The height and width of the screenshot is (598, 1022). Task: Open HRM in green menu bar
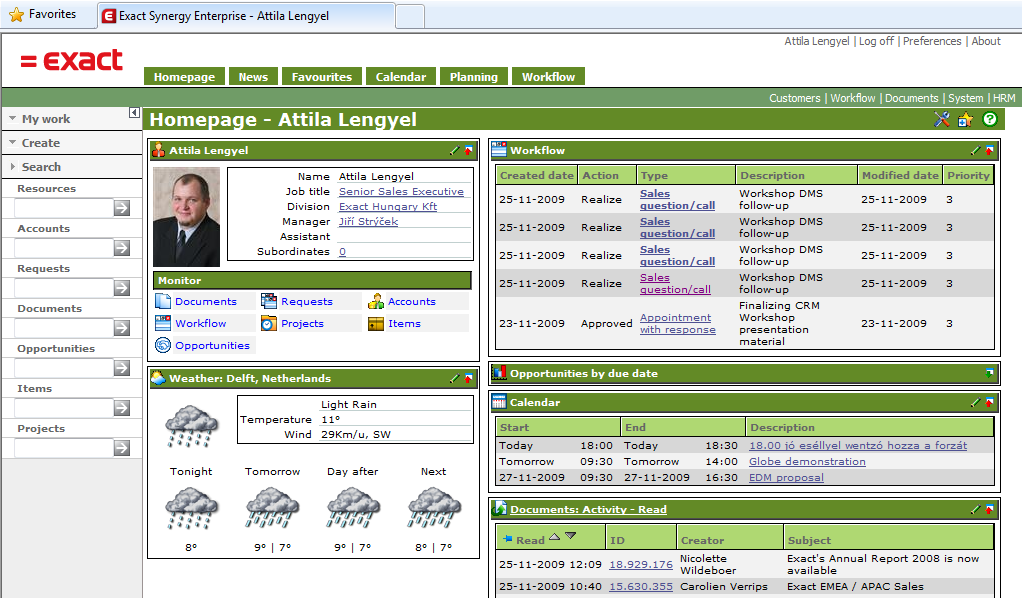pyautogui.click(x=1004, y=98)
